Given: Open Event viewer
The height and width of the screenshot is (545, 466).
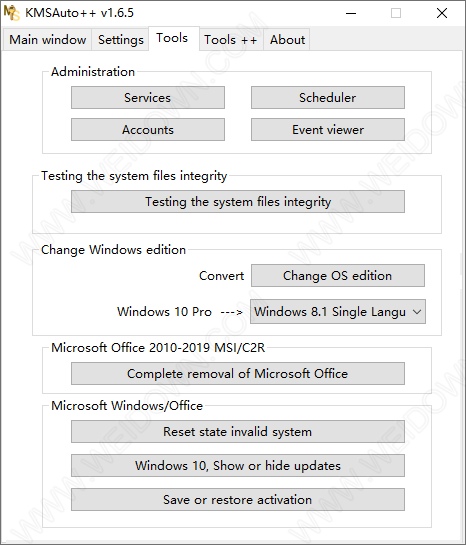Looking at the screenshot, I should pyautogui.click(x=328, y=130).
